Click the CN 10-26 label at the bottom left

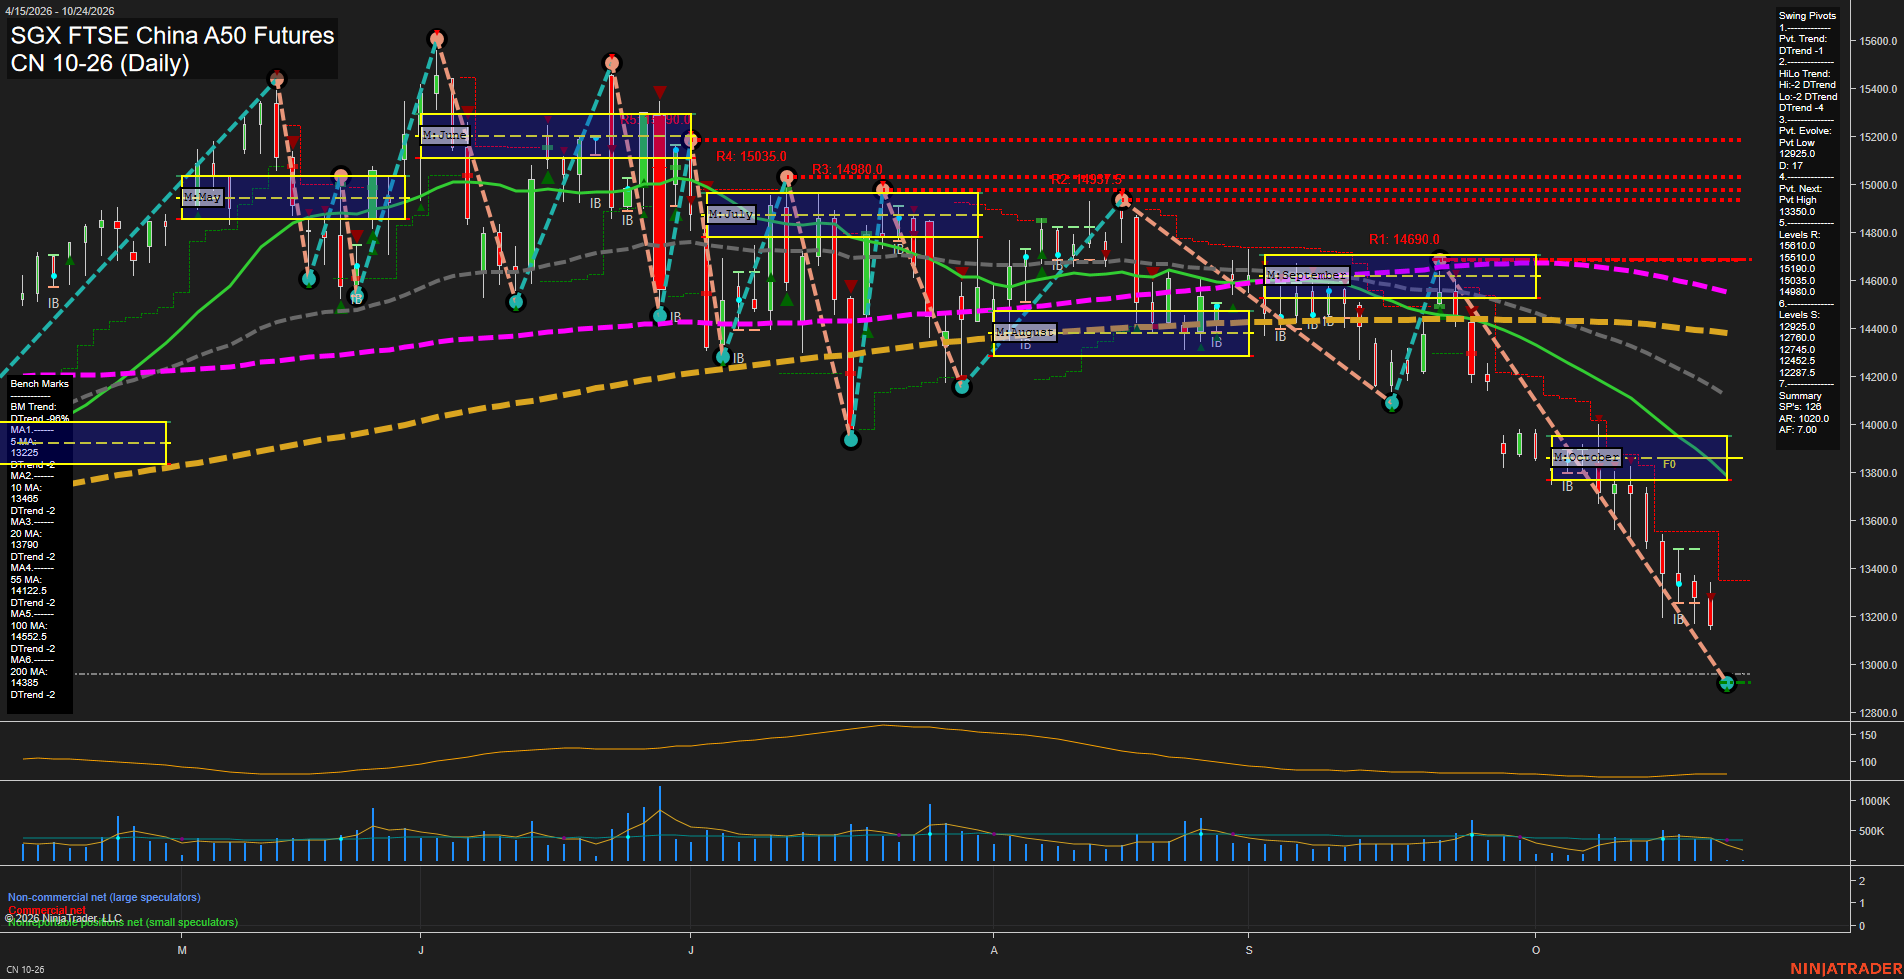tap(25, 970)
